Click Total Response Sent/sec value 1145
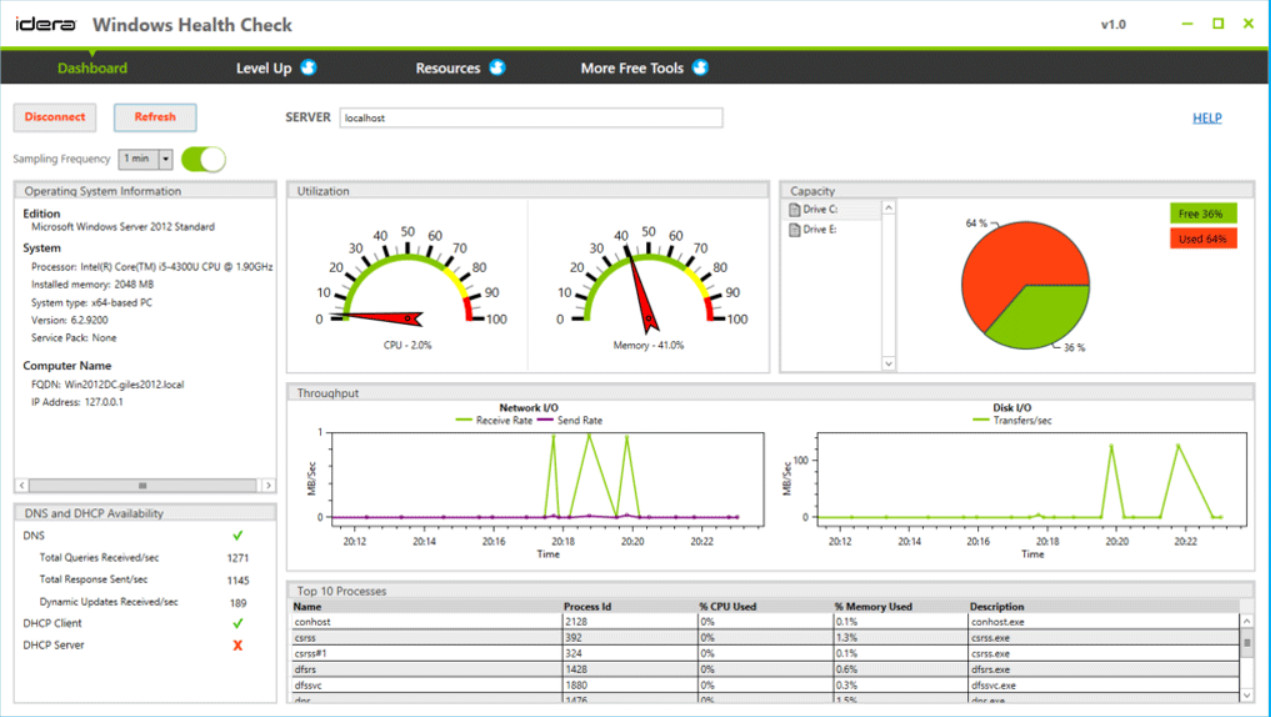Image resolution: width=1271 pixels, height=717 pixels. coord(238,580)
